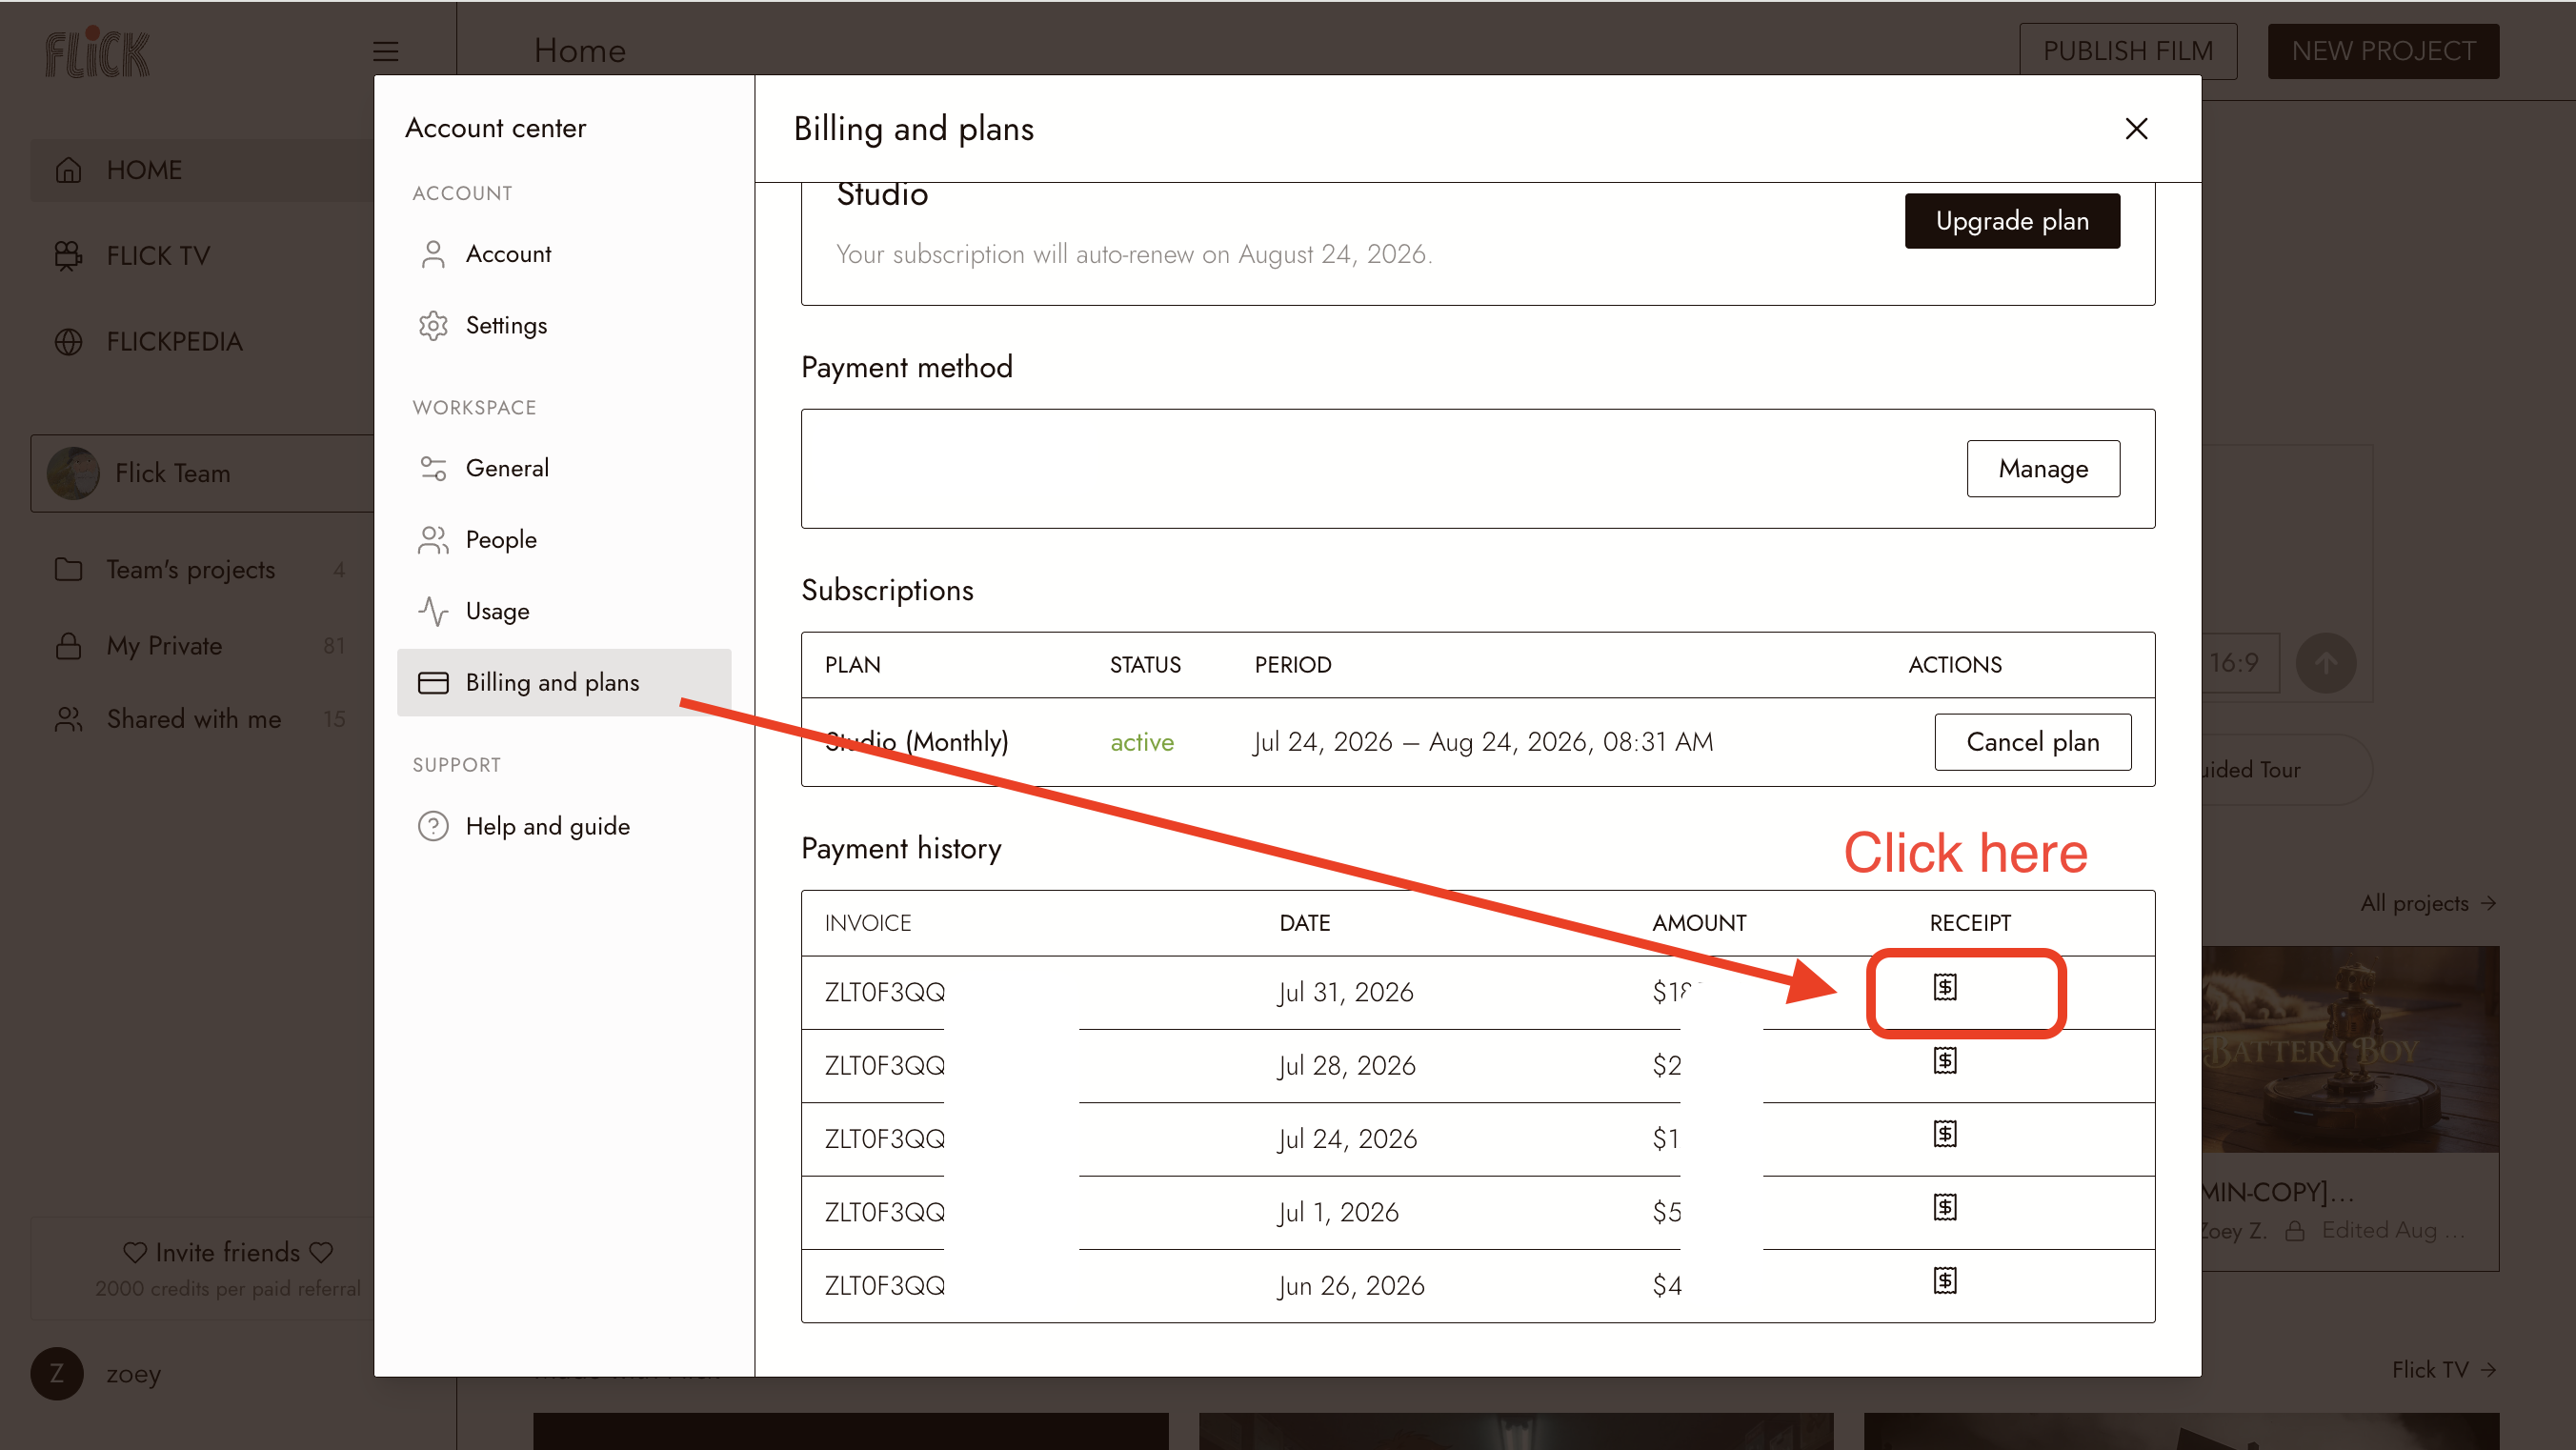Click the active subscription status

[1142, 742]
